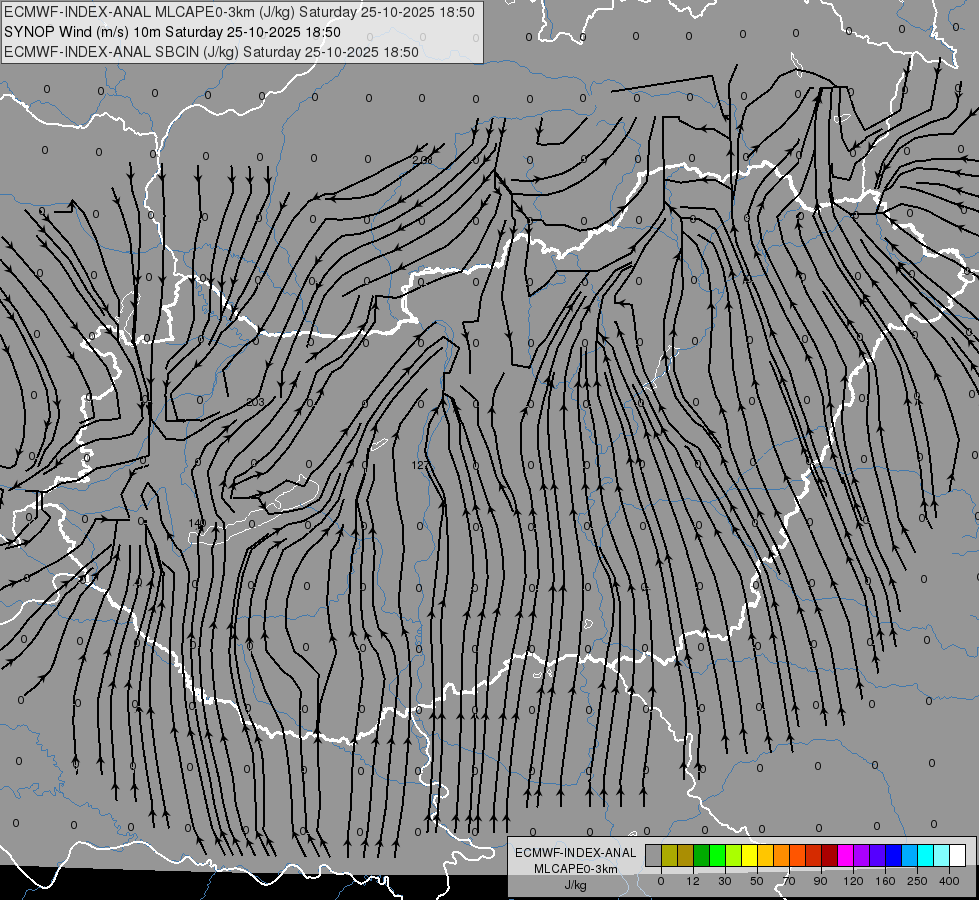
Task: Select the white swatch at legend end
Action: (x=957, y=855)
